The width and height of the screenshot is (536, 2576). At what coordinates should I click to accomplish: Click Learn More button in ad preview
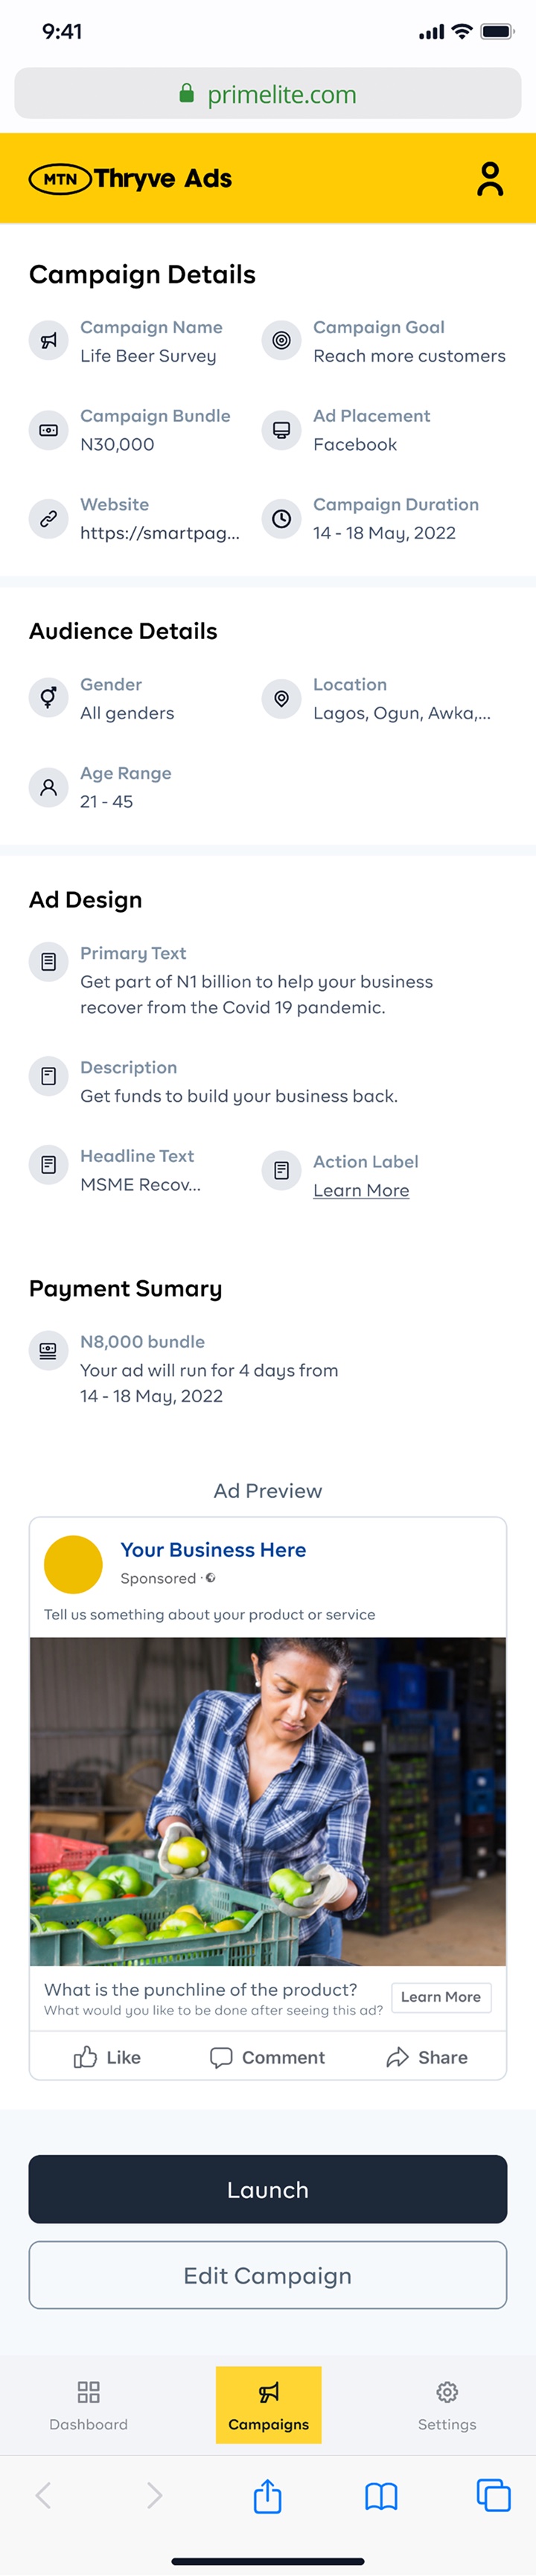[x=441, y=1997]
